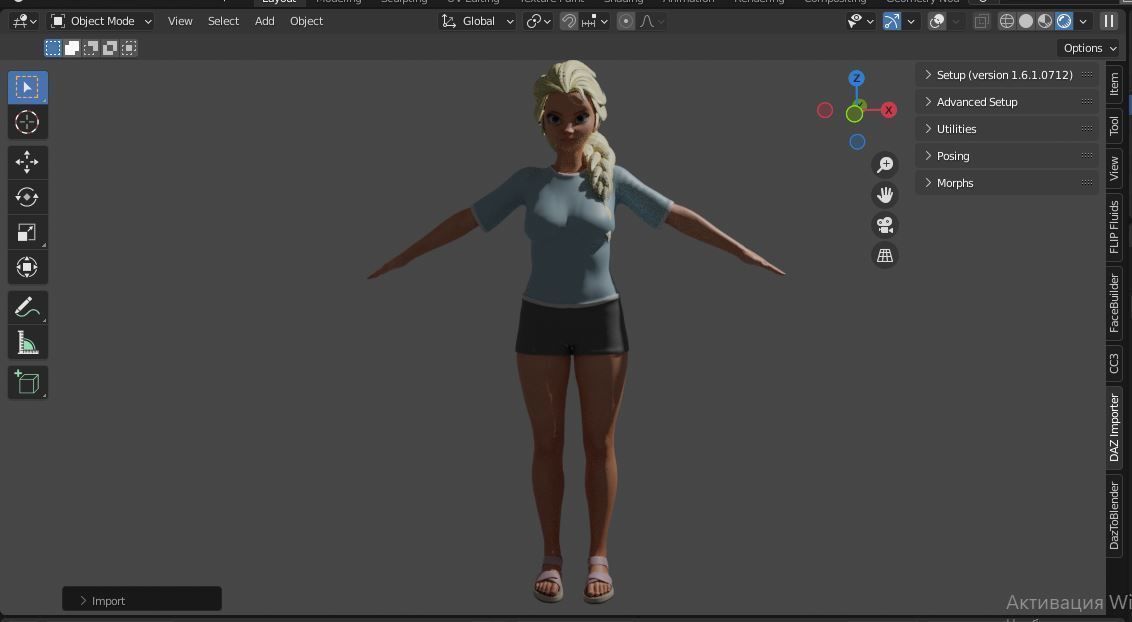The image size is (1132, 622).
Task: Open the Select menu
Action: click(x=223, y=22)
